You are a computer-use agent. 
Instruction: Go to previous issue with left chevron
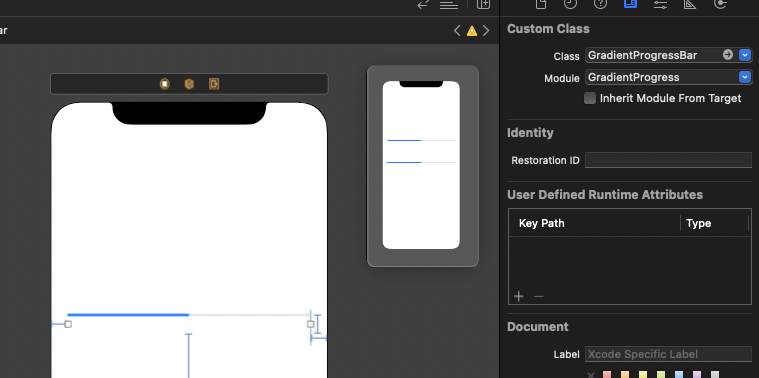(x=457, y=31)
